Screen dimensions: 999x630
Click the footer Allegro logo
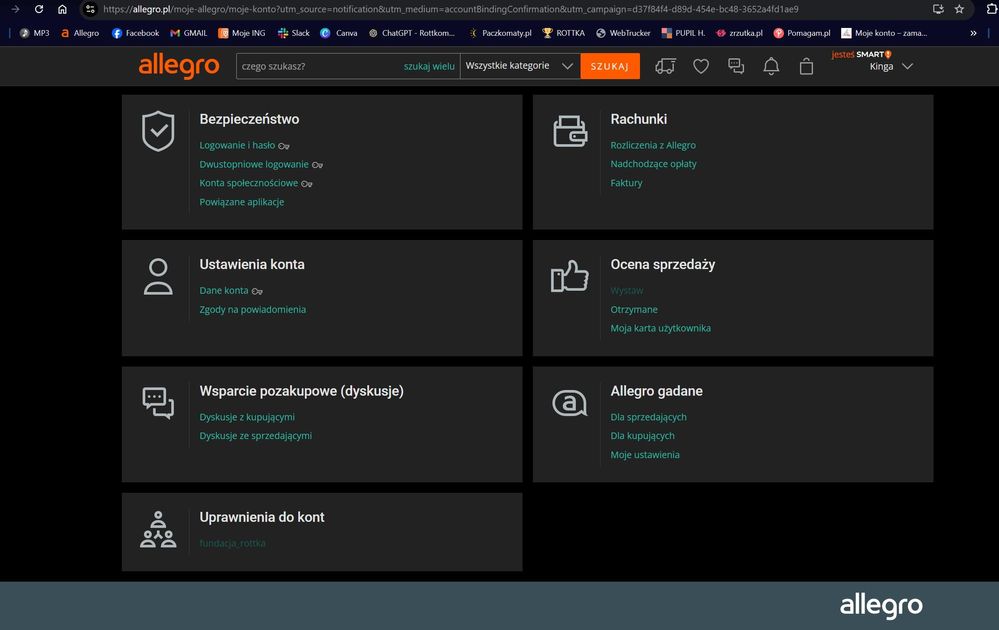(880, 606)
